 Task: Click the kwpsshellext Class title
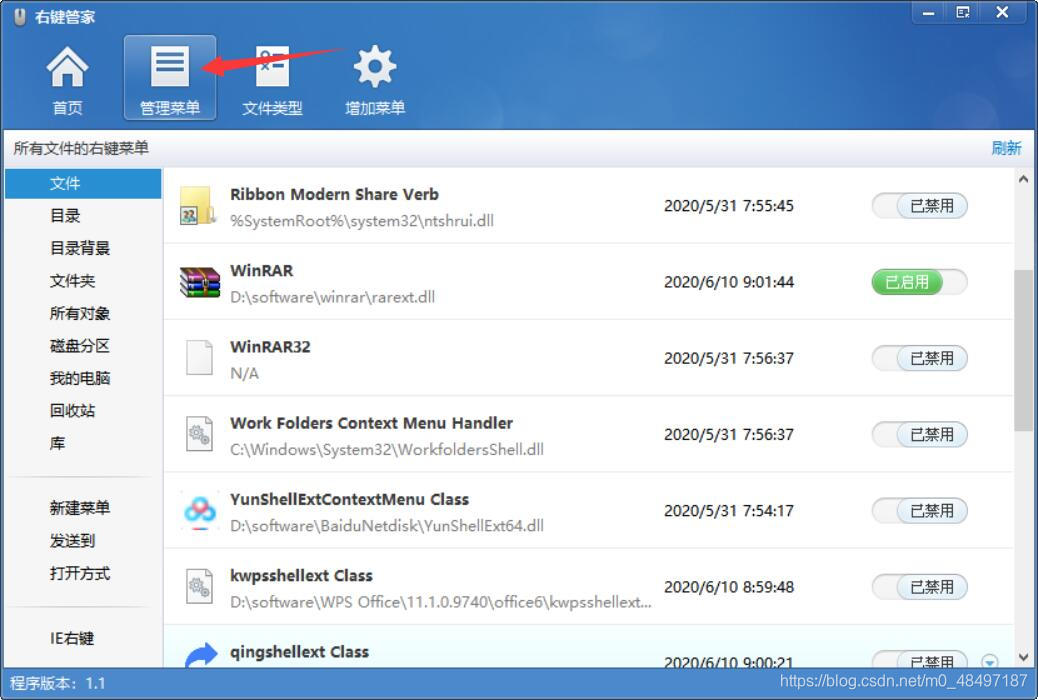pos(301,575)
